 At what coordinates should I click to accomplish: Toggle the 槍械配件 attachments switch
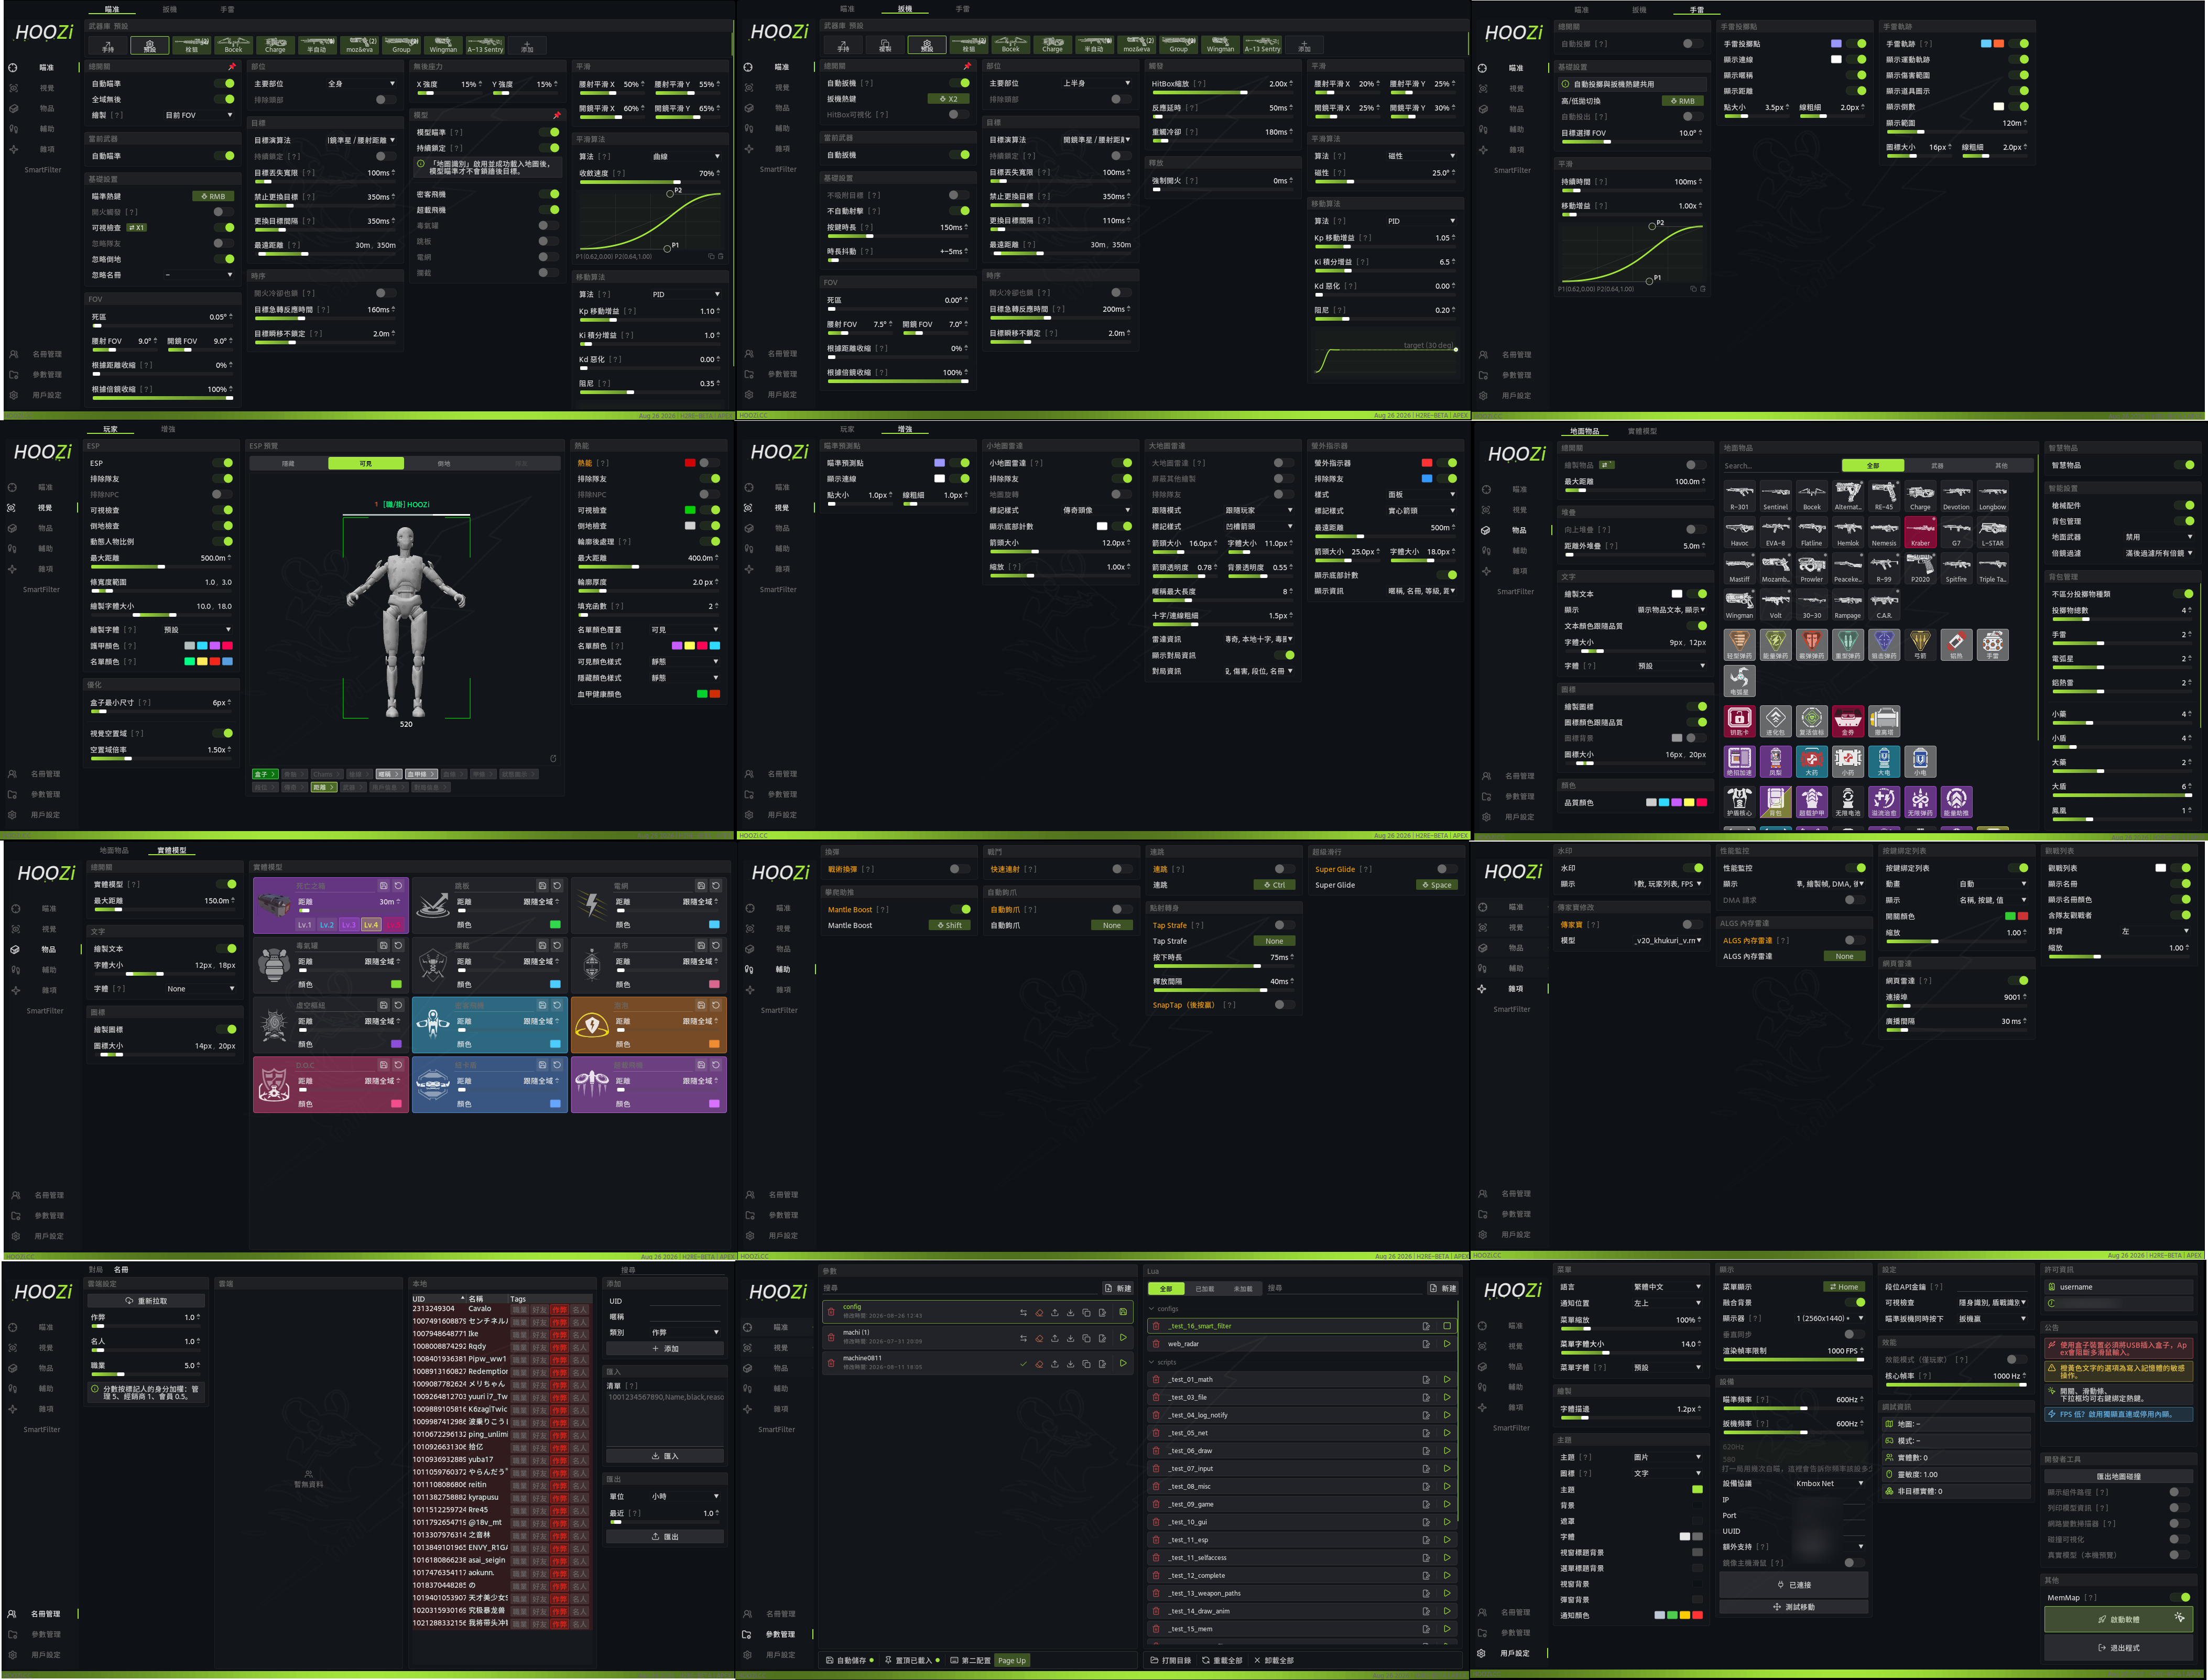[x=2185, y=505]
